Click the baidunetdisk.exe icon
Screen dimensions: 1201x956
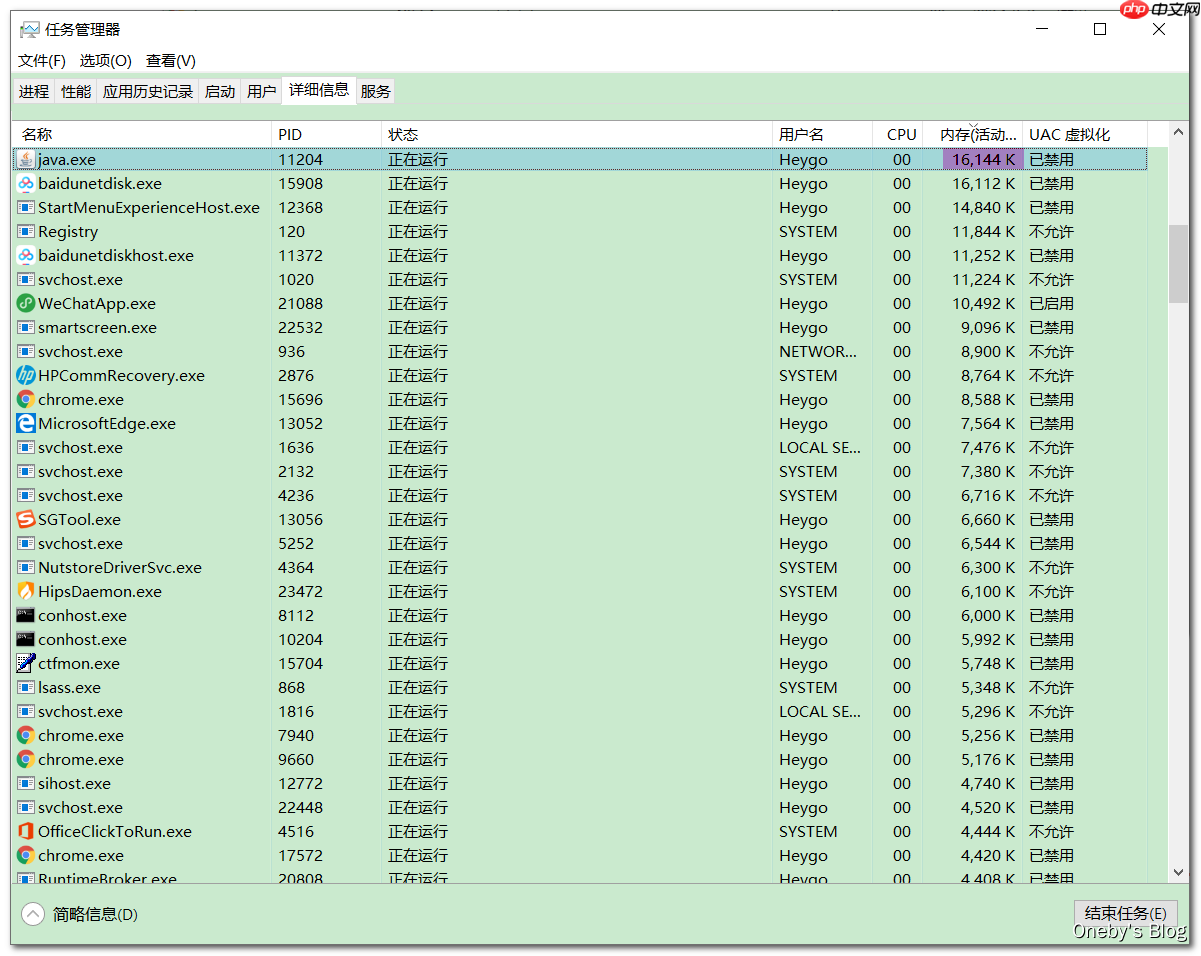[x=24, y=183]
